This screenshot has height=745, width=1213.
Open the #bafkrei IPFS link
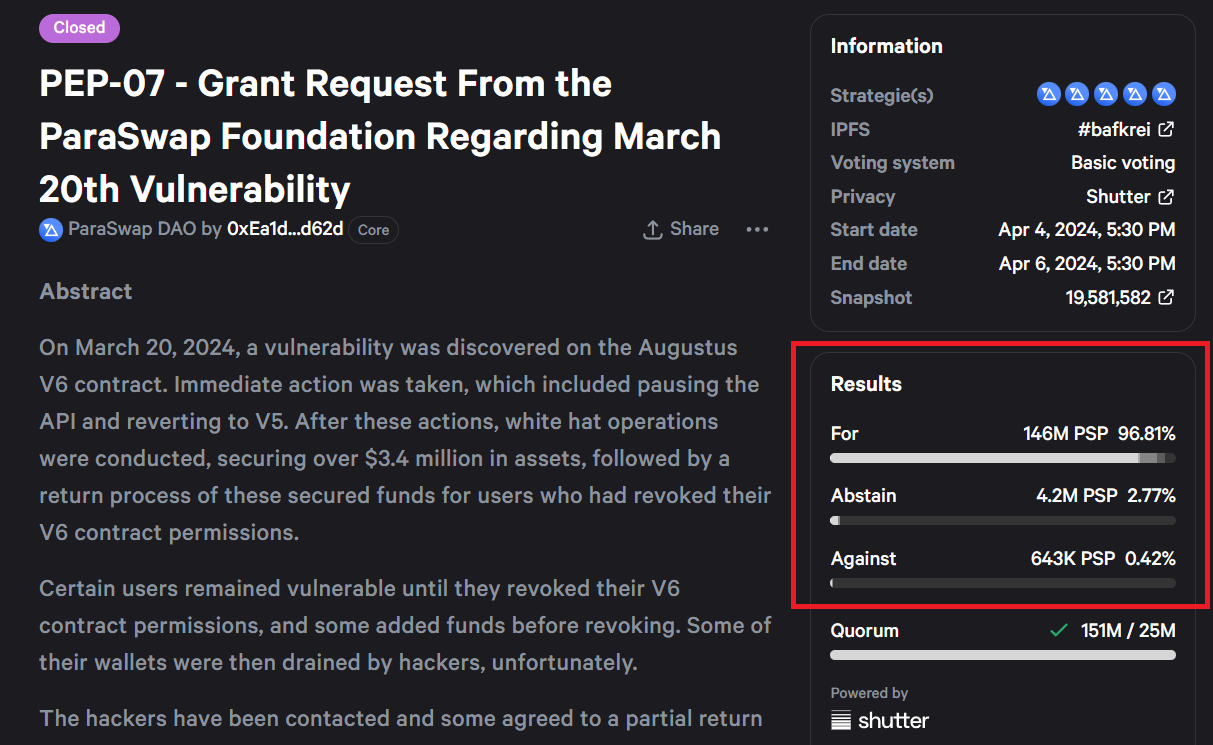[x=1113, y=129]
